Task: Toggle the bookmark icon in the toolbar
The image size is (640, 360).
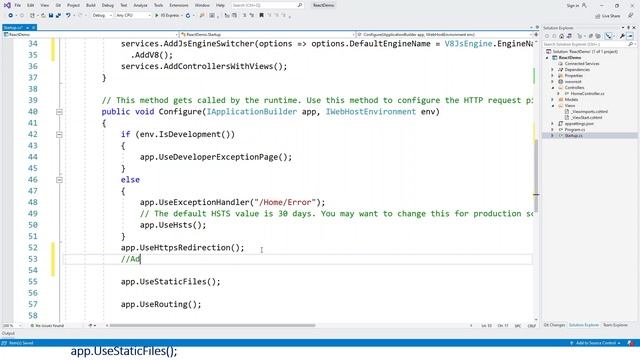Action: [x=261, y=16]
